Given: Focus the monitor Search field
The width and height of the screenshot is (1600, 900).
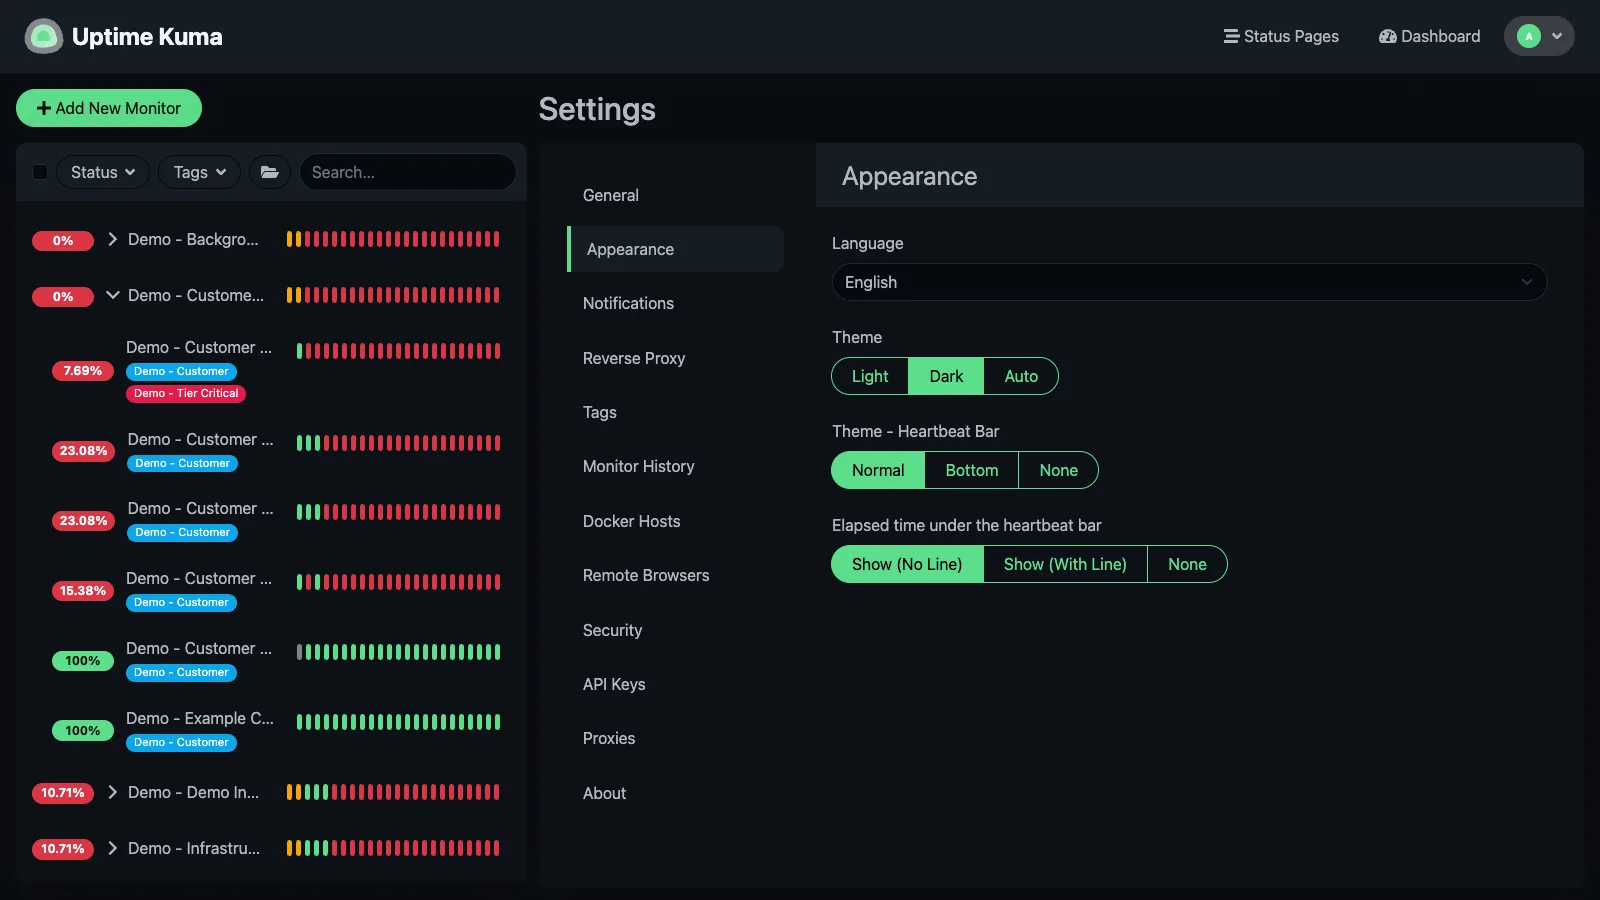Looking at the screenshot, I should click(408, 172).
